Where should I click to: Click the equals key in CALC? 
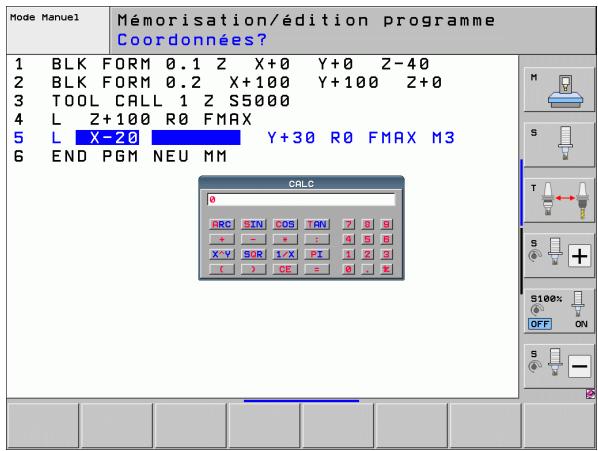[317, 269]
